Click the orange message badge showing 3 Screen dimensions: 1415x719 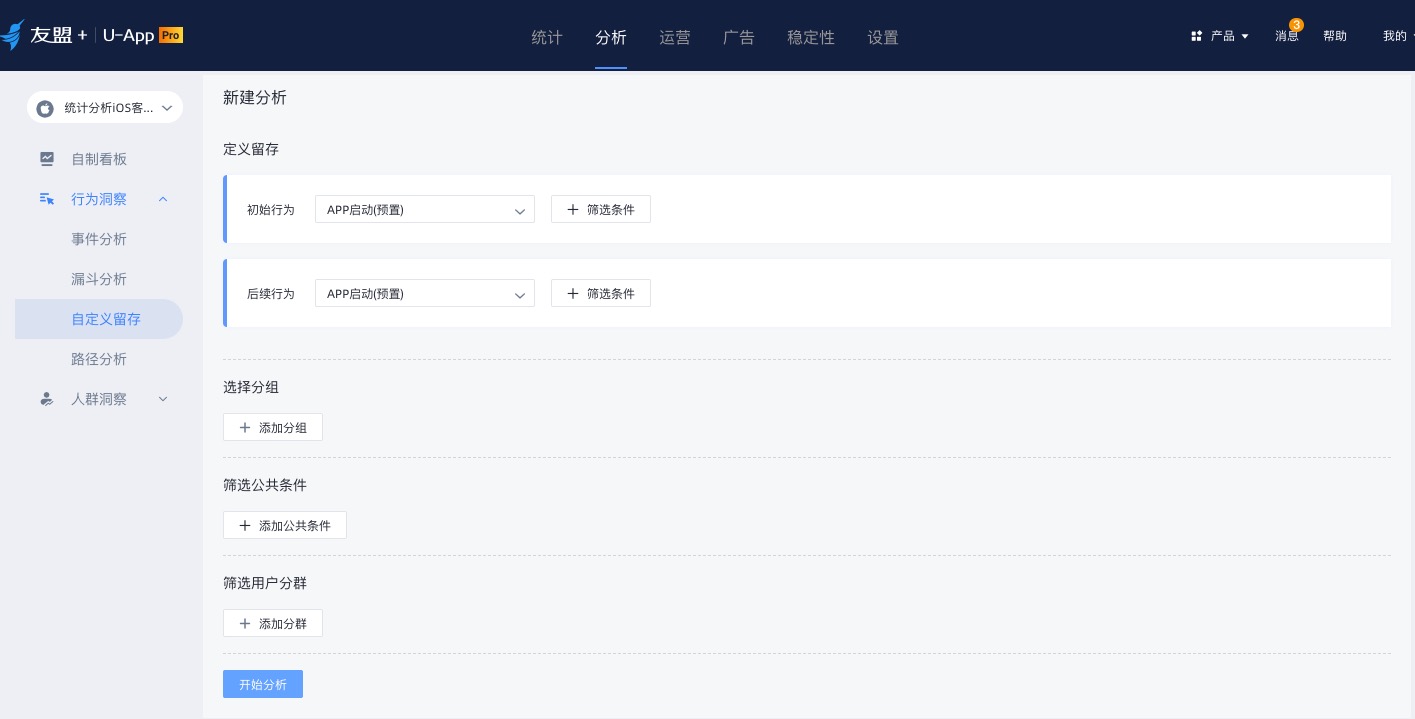point(1296,25)
